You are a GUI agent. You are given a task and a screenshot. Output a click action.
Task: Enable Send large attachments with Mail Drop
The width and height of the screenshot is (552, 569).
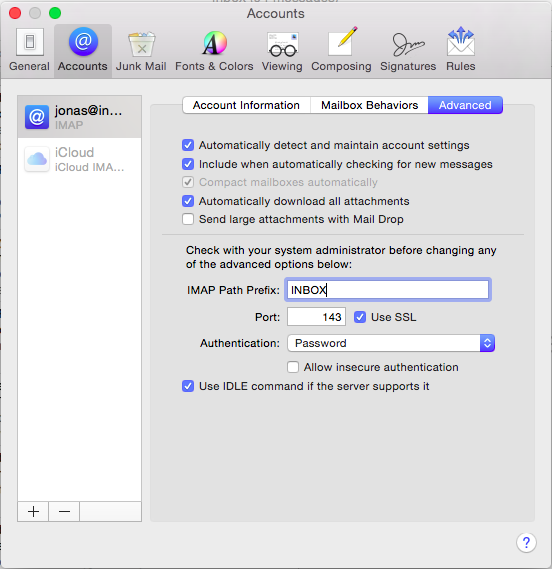click(188, 219)
